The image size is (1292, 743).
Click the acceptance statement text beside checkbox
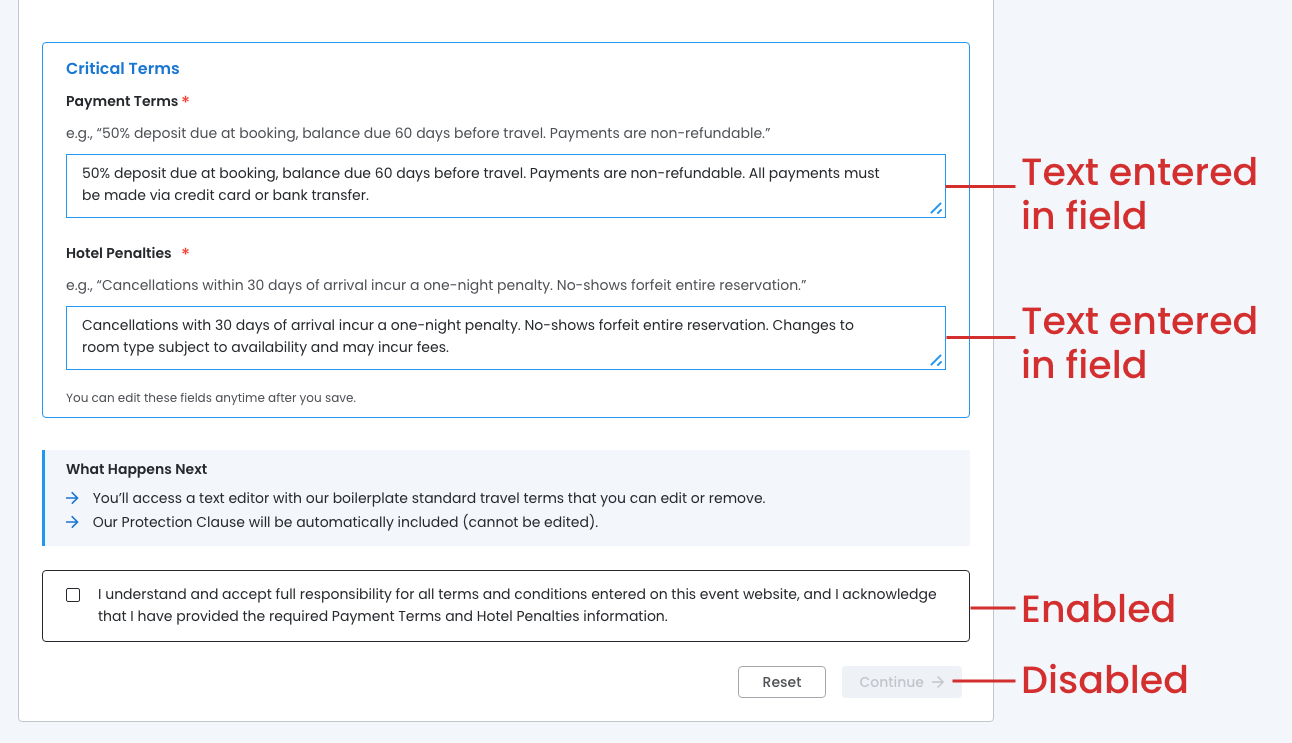(516, 605)
